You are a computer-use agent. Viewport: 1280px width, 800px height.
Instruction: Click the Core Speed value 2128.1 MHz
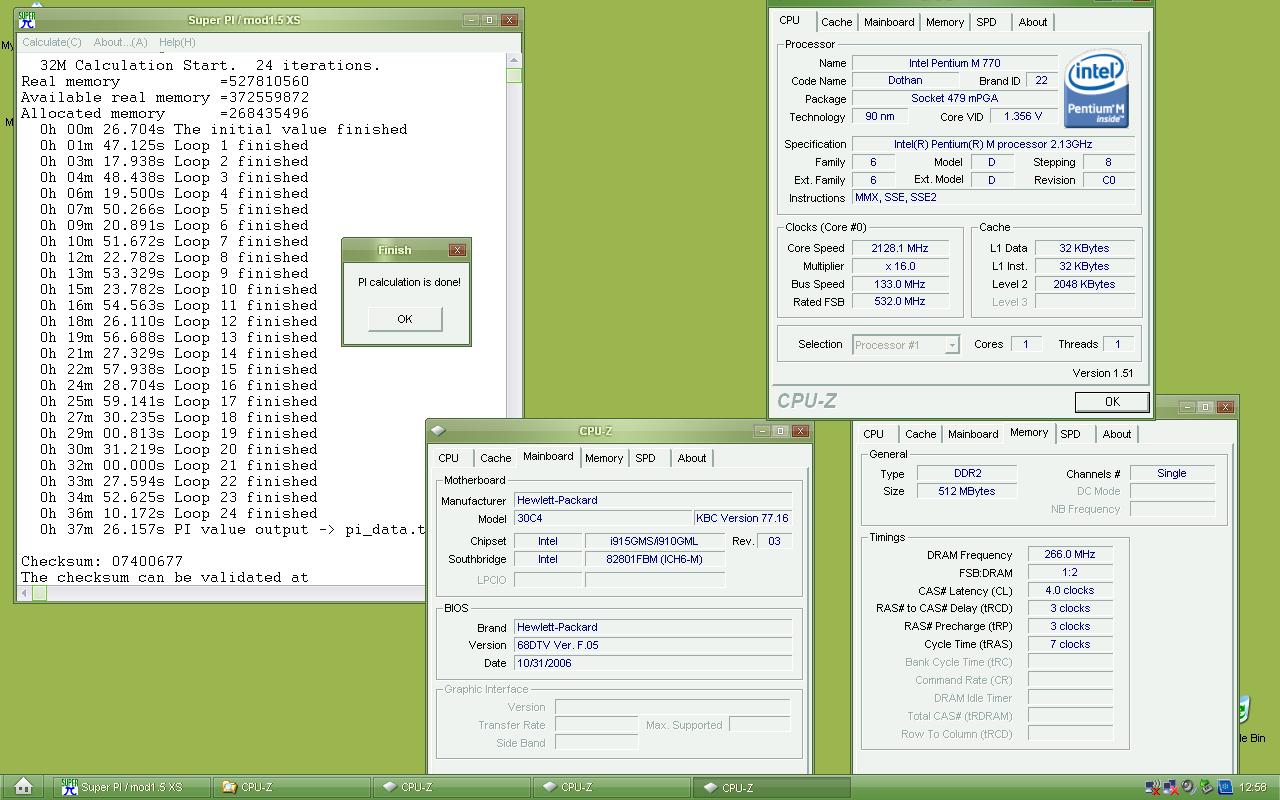tap(900, 248)
